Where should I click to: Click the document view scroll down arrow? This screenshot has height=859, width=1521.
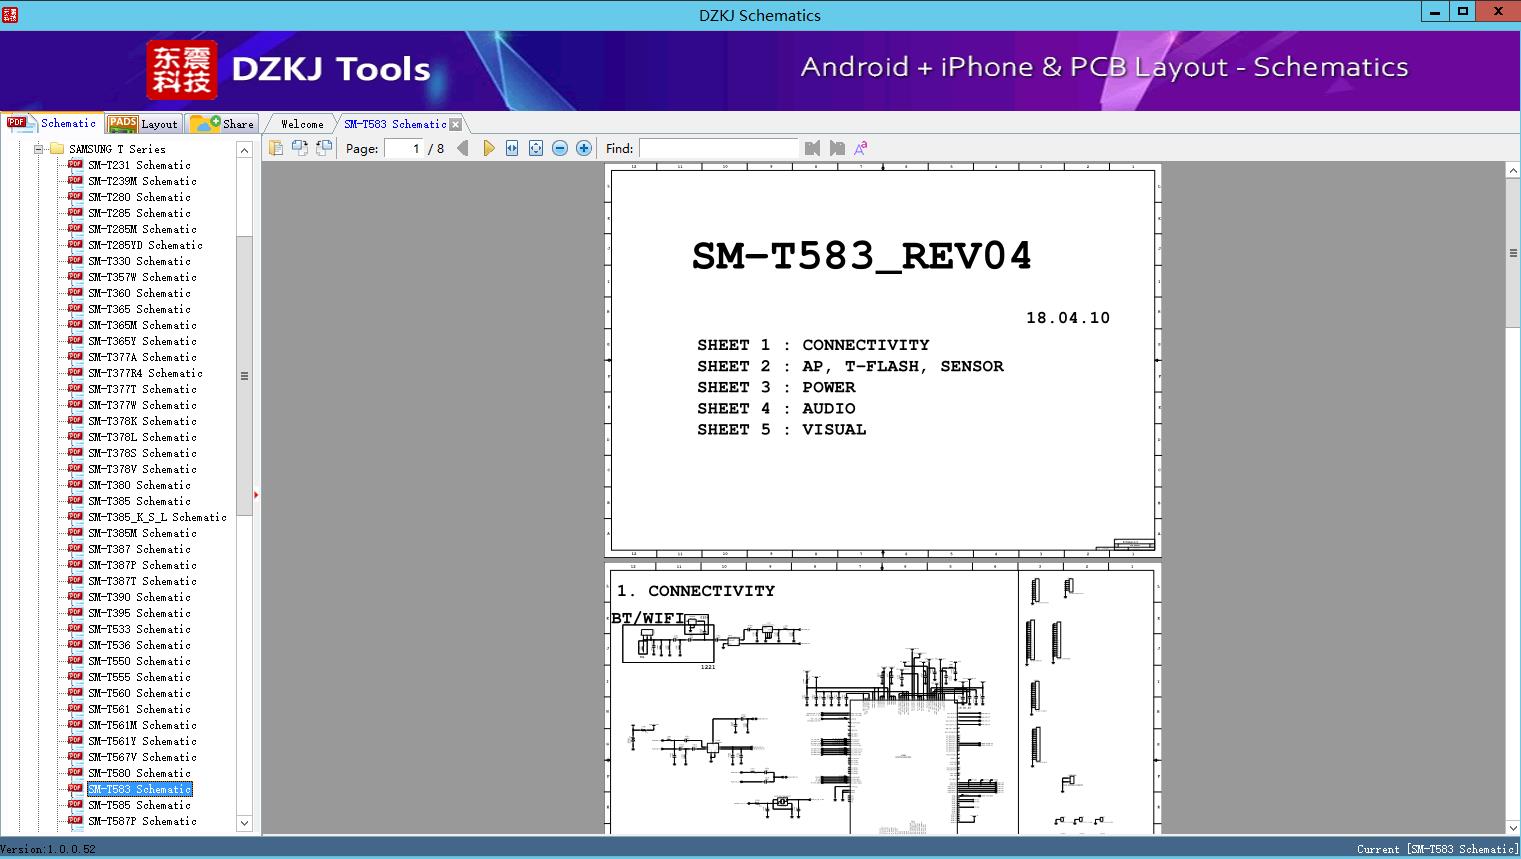(x=1513, y=827)
